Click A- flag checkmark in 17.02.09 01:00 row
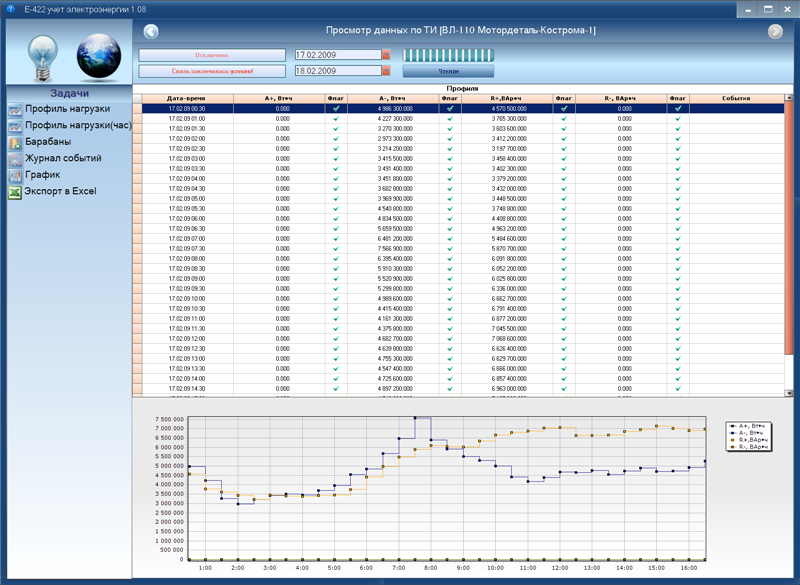Viewport: 800px width, 585px height. coord(449,119)
